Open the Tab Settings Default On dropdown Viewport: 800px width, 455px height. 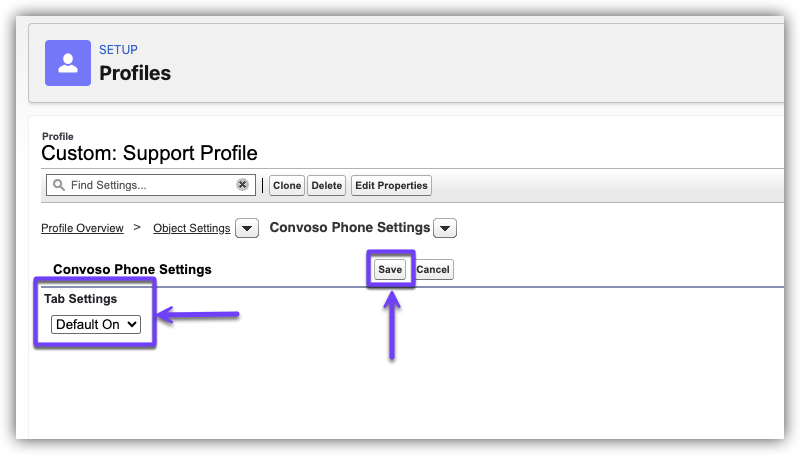(x=96, y=324)
